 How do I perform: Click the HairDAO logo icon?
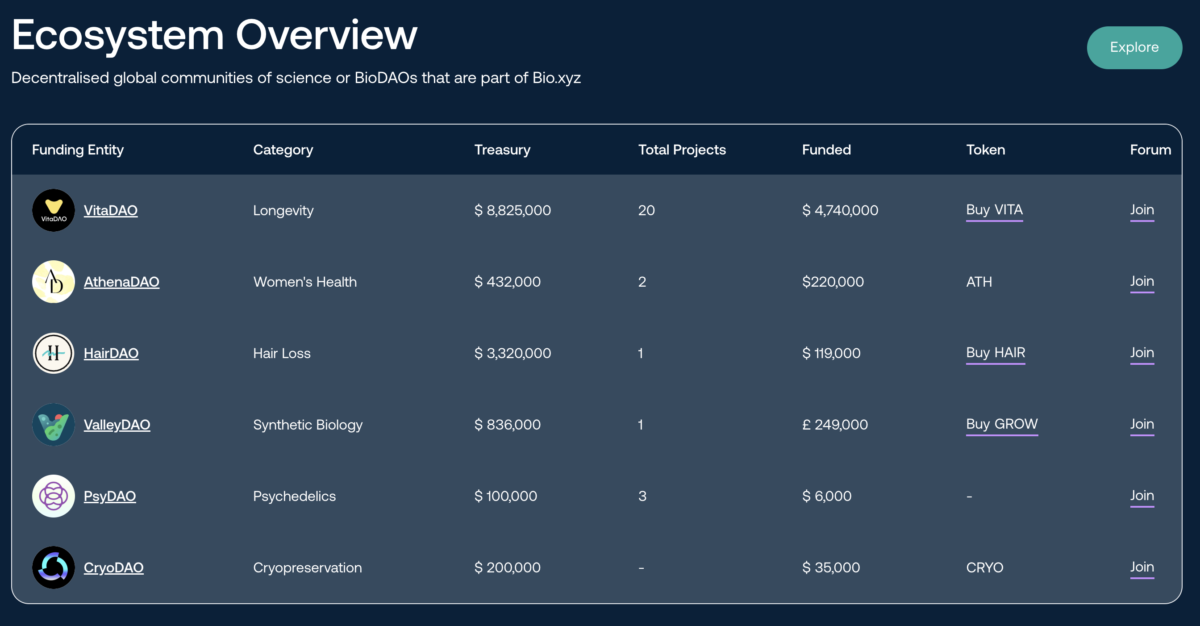53,353
